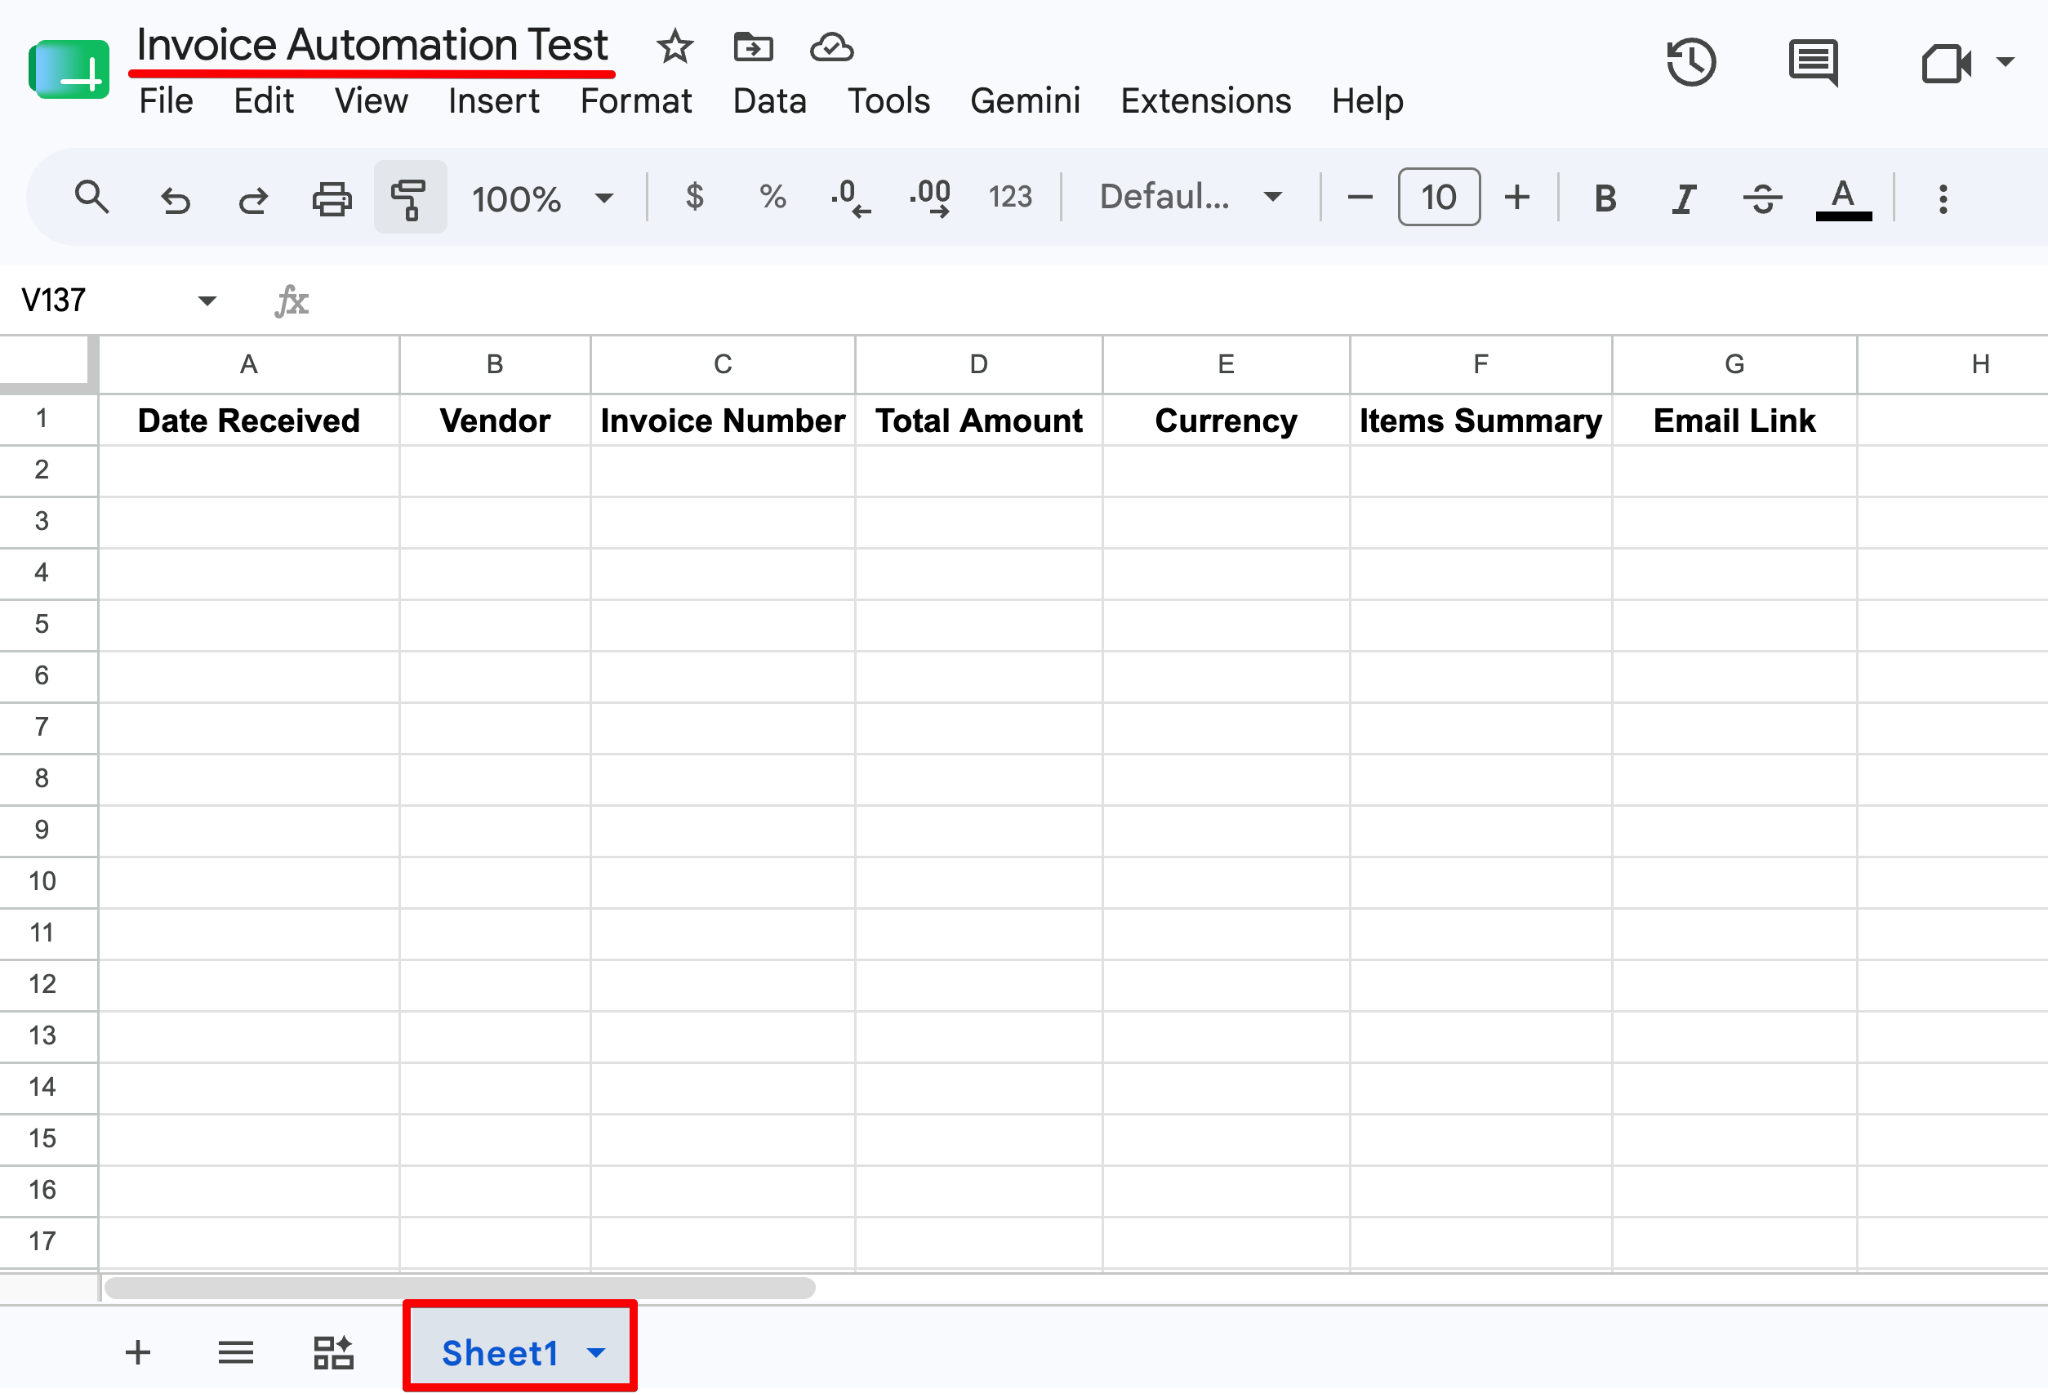Open the Gemini menu

click(x=1025, y=101)
